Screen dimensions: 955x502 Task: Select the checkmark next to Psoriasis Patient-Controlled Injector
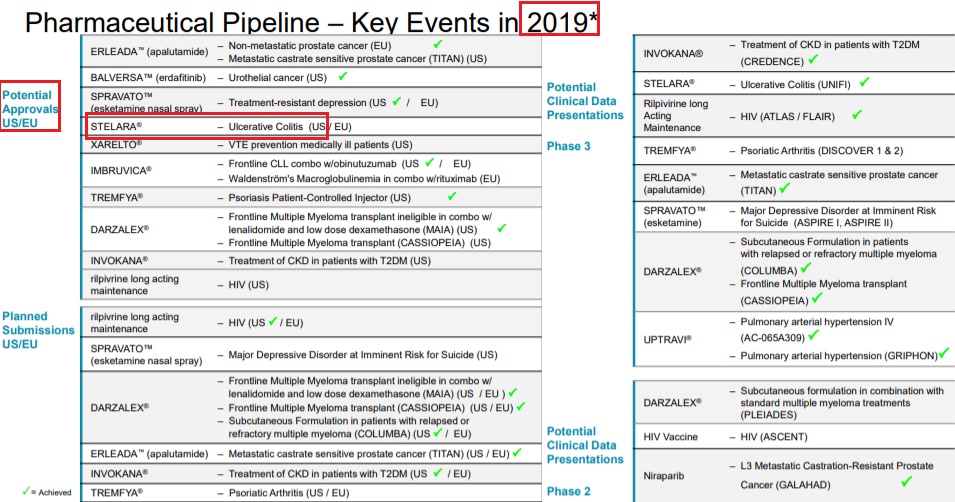[452, 196]
